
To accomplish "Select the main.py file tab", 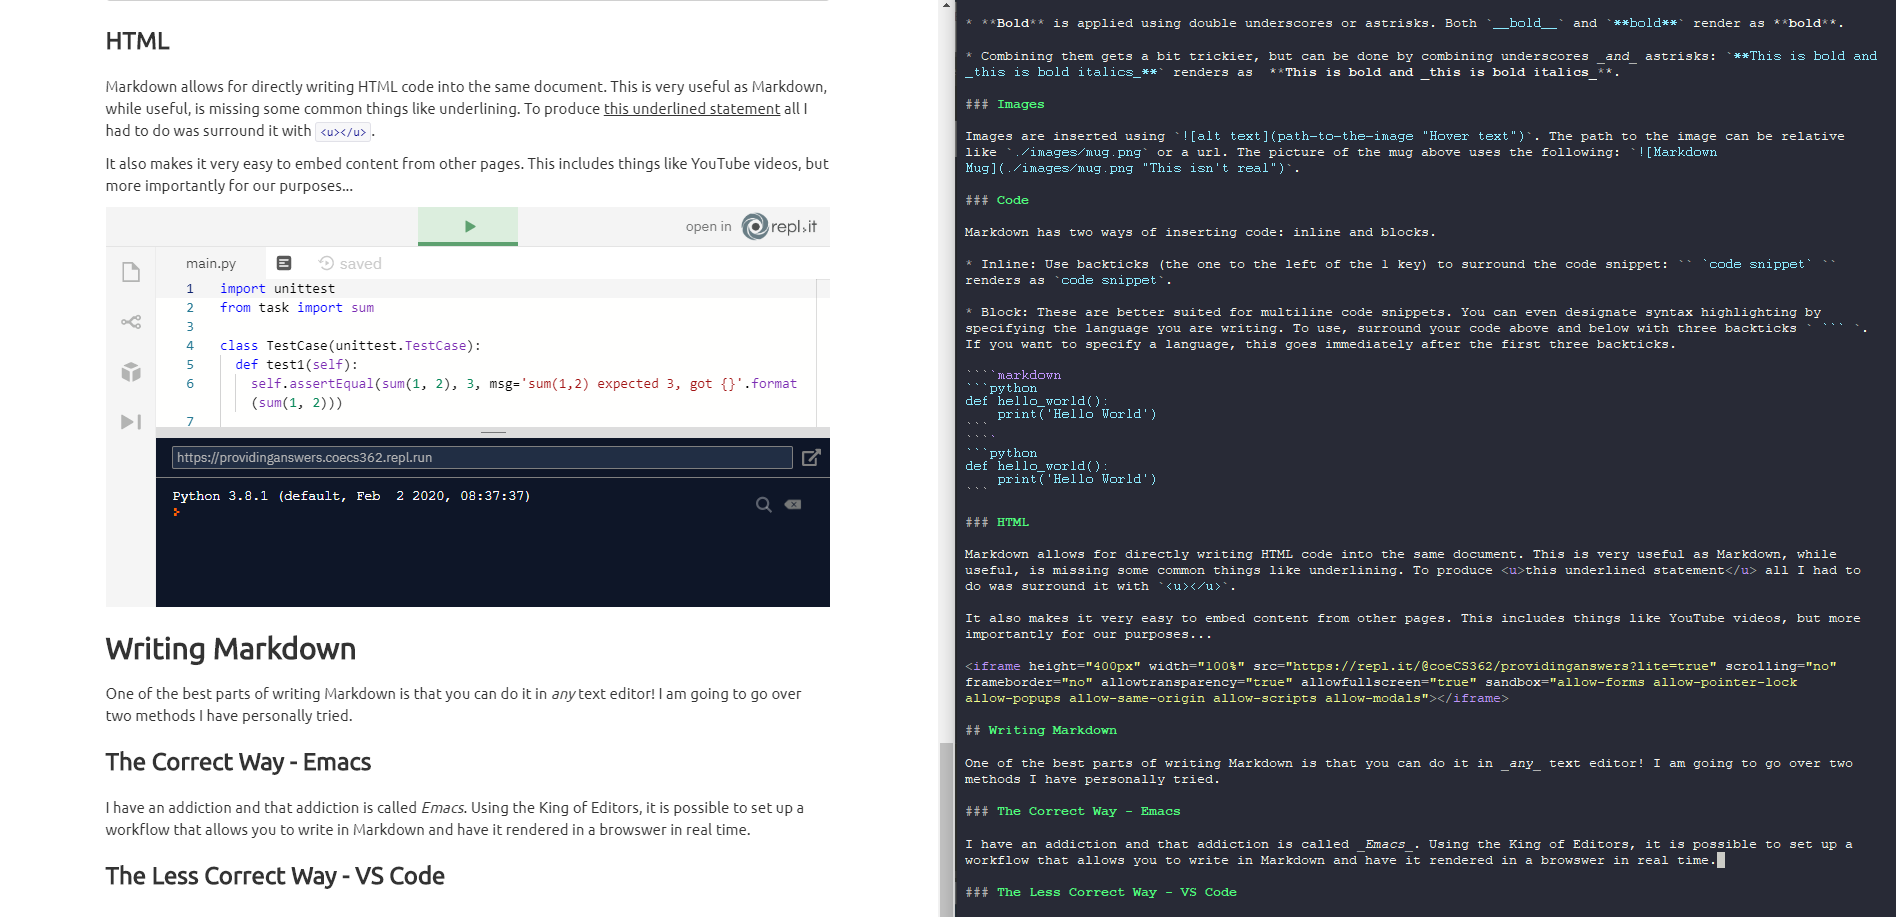I will click(x=211, y=263).
